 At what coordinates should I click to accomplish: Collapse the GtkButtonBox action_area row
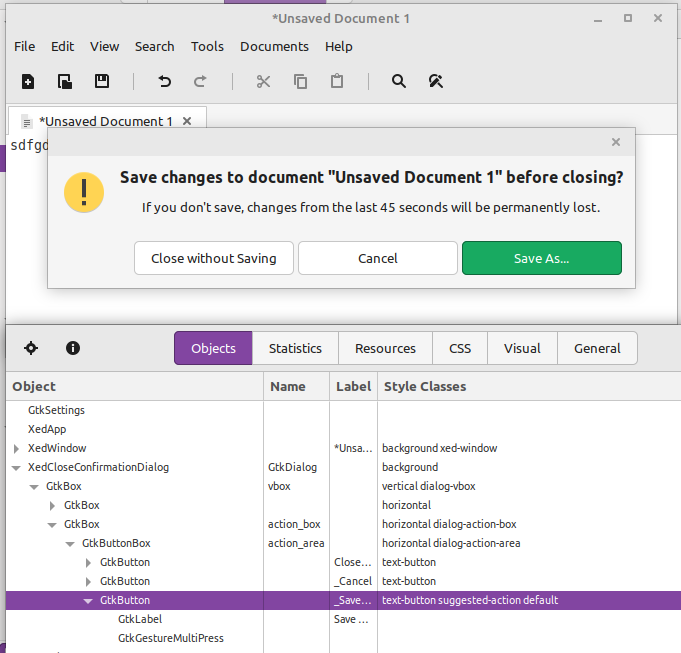tap(70, 543)
